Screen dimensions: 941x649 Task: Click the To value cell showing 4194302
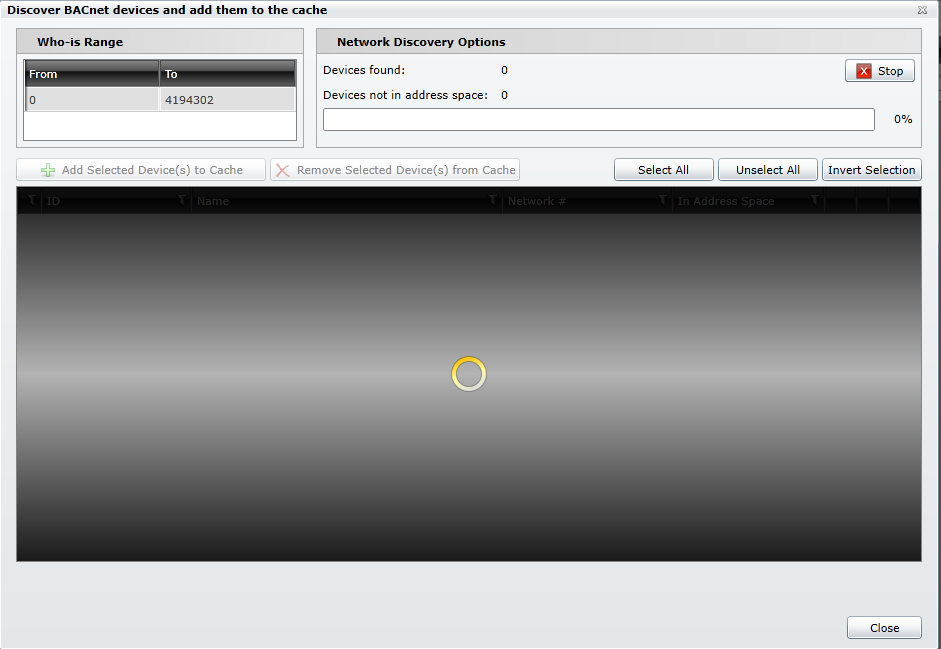pos(227,100)
